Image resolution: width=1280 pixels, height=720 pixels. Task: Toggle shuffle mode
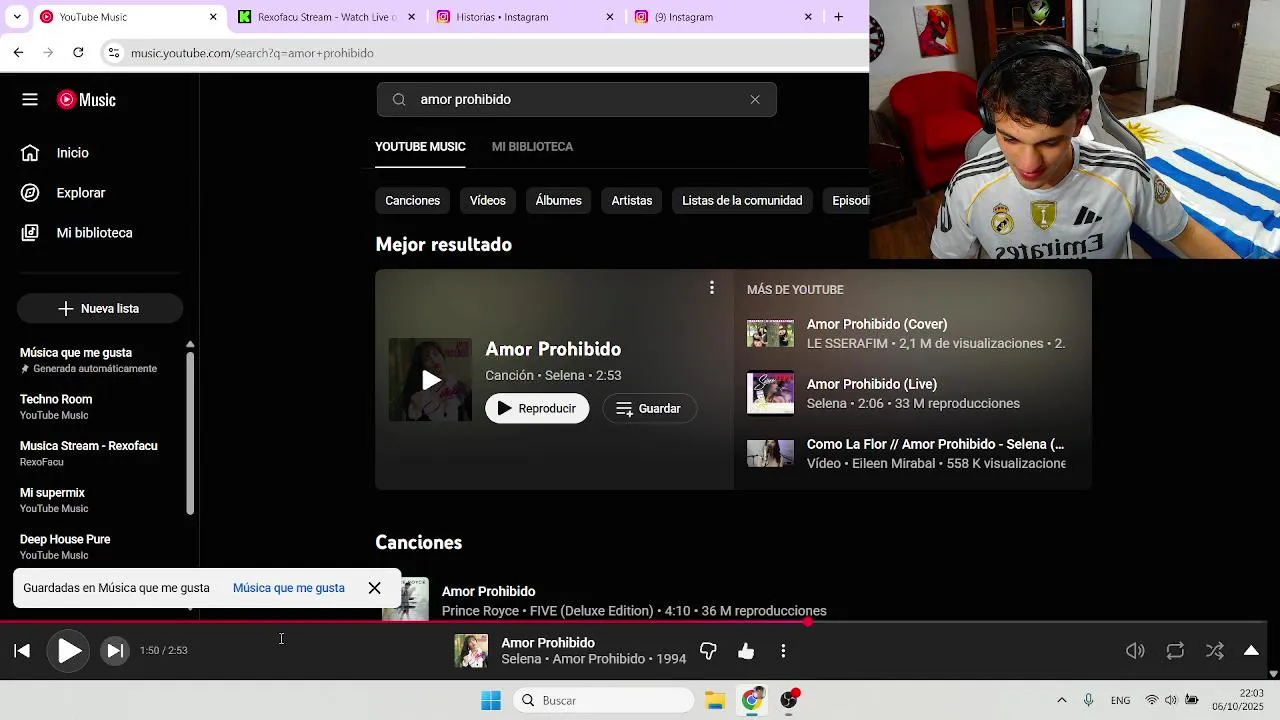click(x=1215, y=651)
